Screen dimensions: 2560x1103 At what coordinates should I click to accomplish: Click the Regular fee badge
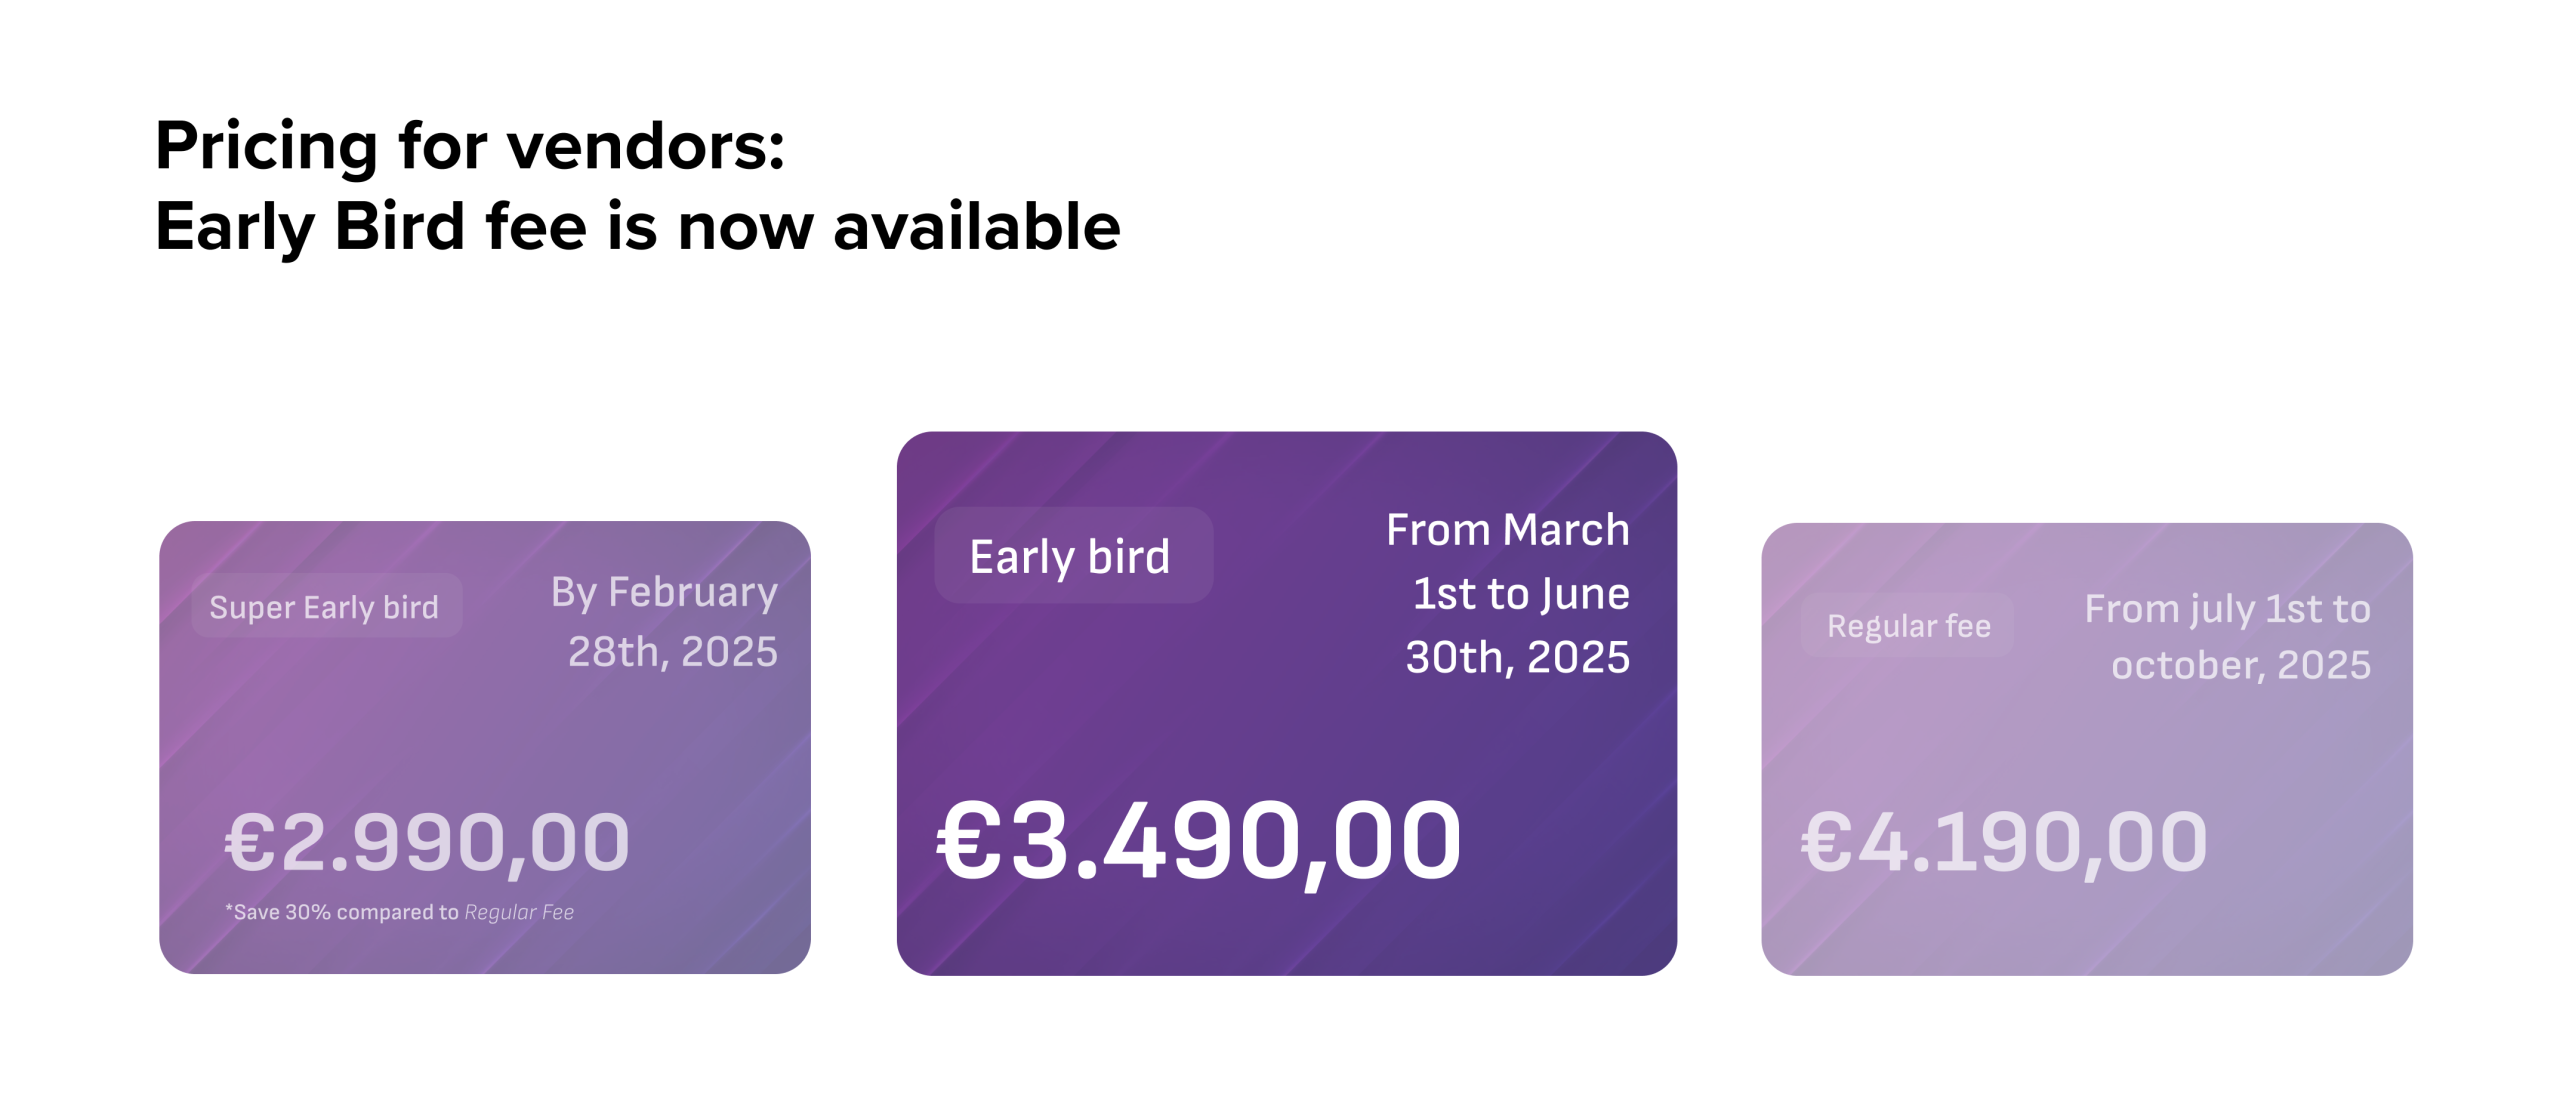click(x=1907, y=625)
